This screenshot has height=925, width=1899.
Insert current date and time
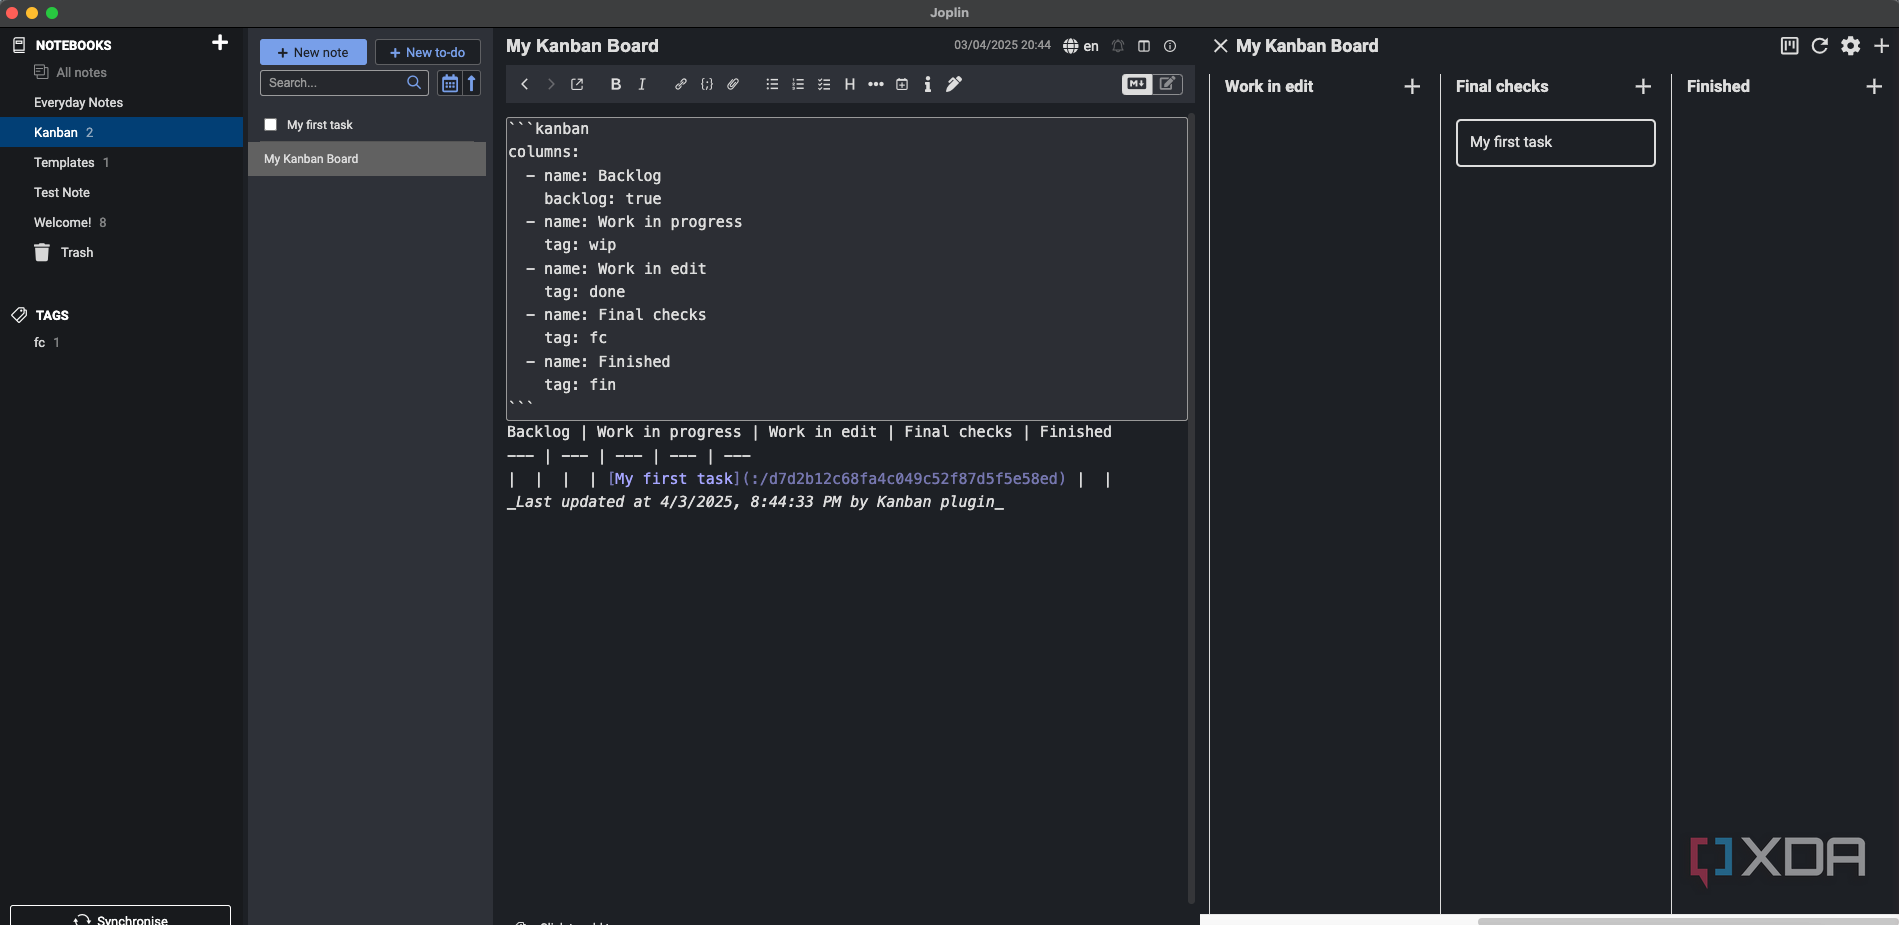pos(902,85)
